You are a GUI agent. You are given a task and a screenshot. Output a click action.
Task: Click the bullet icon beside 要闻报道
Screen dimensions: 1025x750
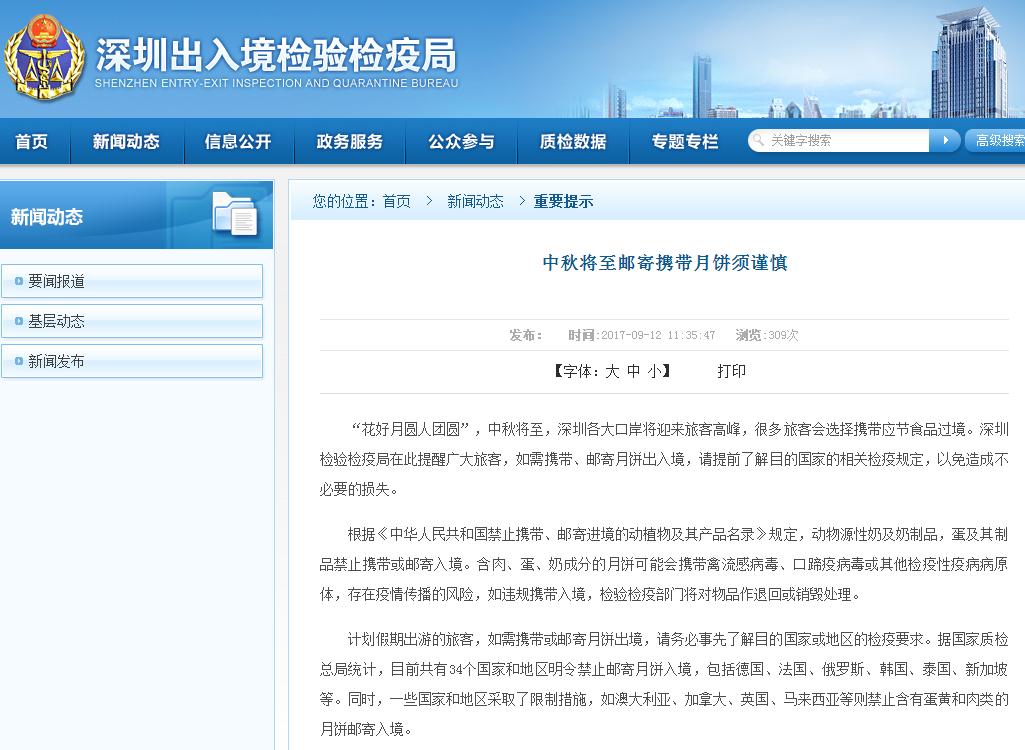[x=19, y=281]
